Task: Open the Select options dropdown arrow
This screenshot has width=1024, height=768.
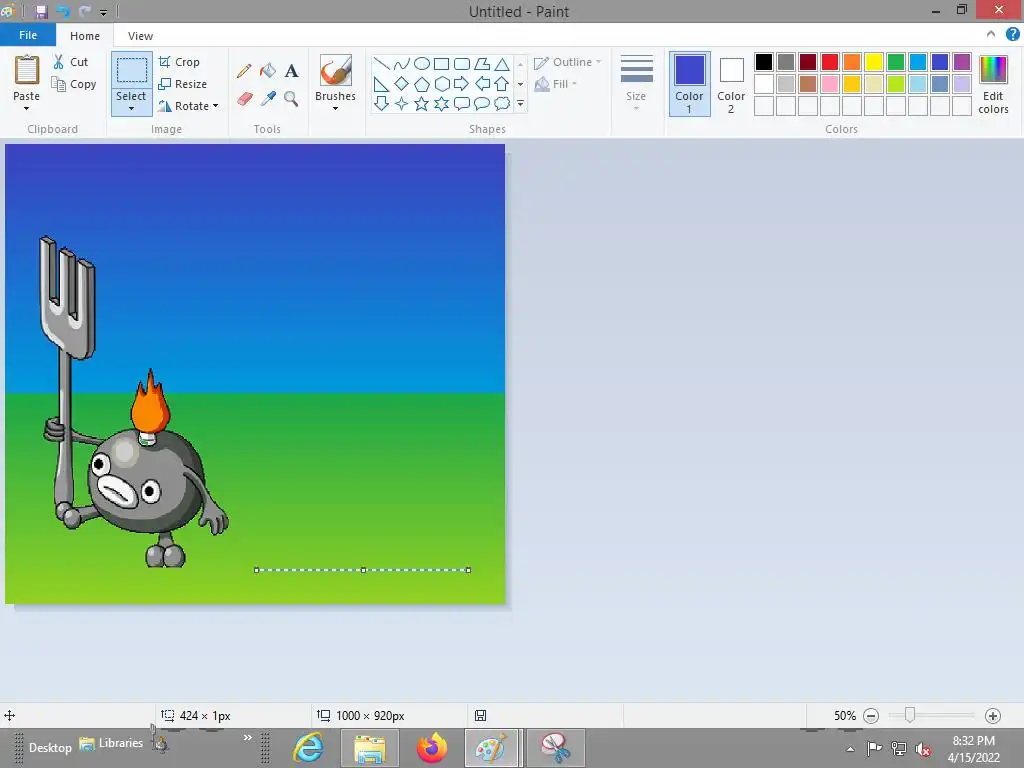Action: (131, 108)
